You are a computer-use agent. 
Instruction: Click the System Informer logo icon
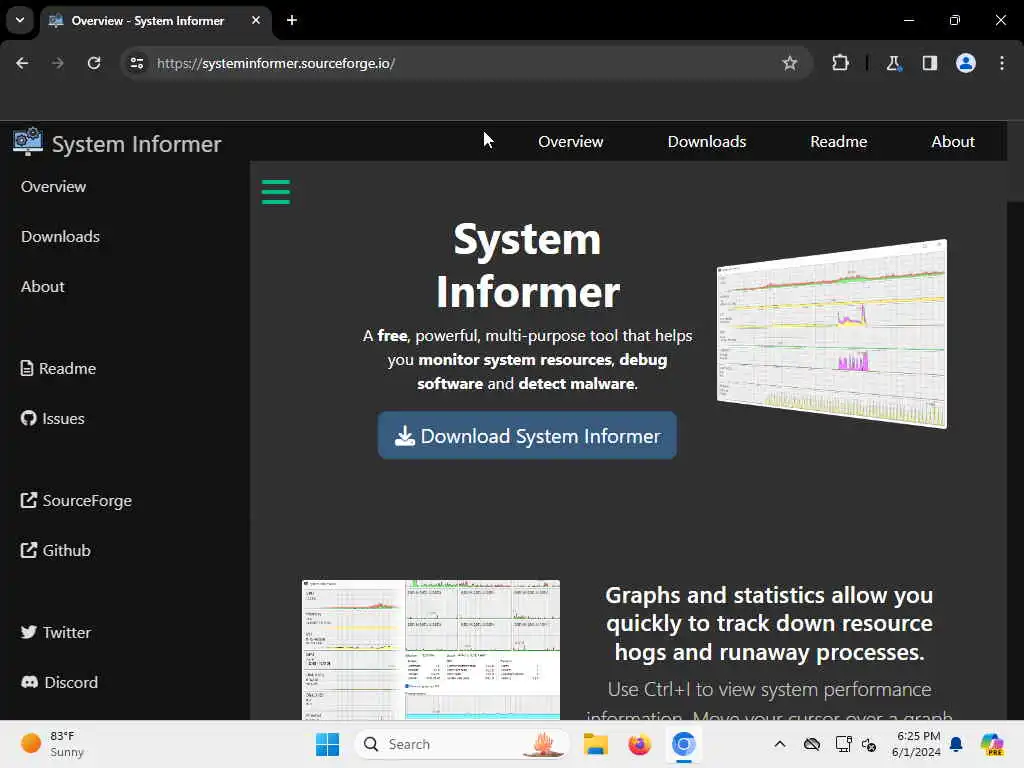coord(27,142)
